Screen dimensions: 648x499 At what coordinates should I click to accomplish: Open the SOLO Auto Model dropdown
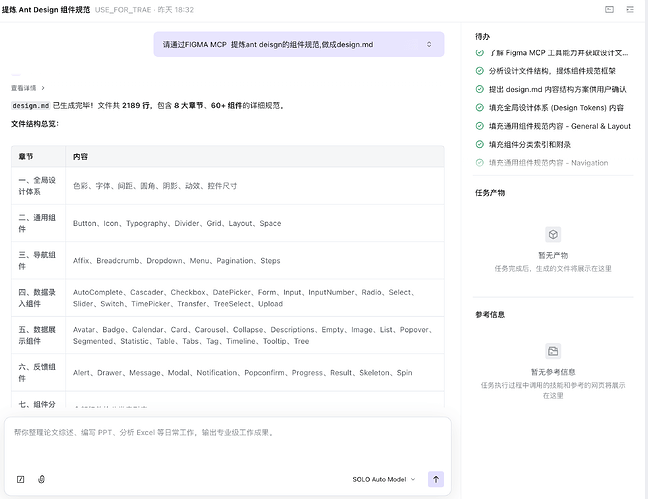(384, 479)
